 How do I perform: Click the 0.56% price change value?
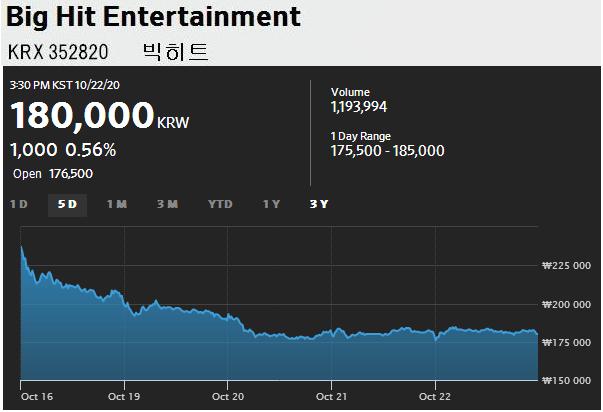[x=90, y=150]
